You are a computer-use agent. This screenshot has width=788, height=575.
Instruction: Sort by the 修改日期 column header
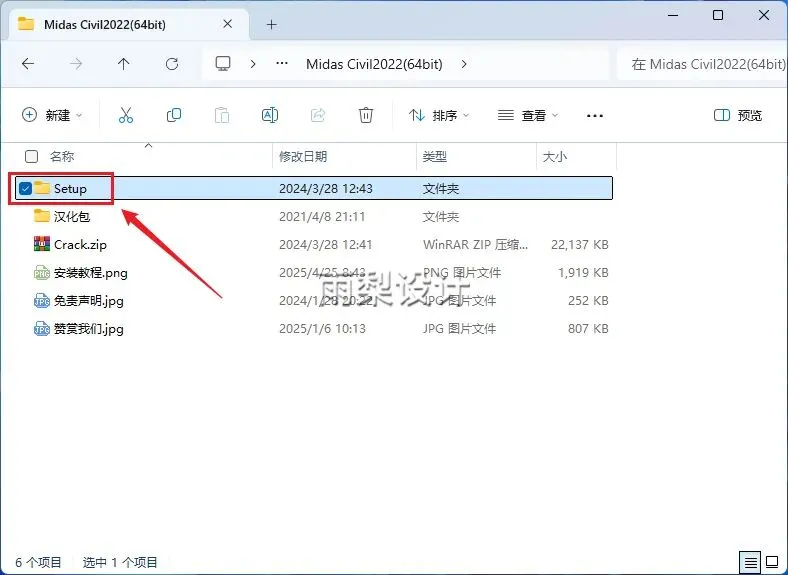303,156
